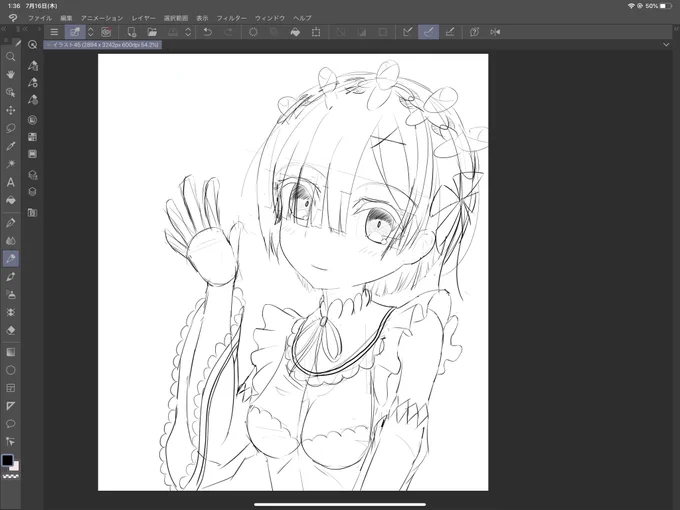This screenshot has height=510, width=680.
Task: Click the Clear/Delete sunburst icon in command bar
Action: coord(253,32)
